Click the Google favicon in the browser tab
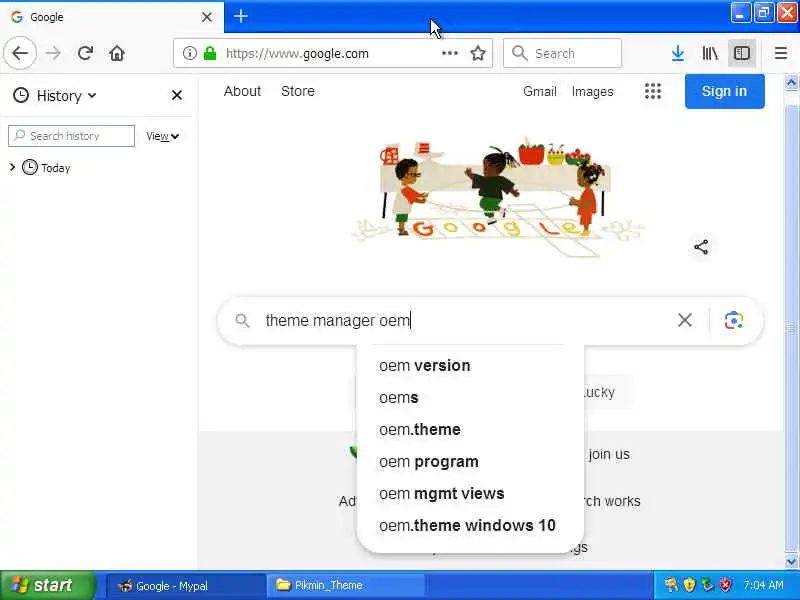This screenshot has width=800, height=600. [x=17, y=17]
